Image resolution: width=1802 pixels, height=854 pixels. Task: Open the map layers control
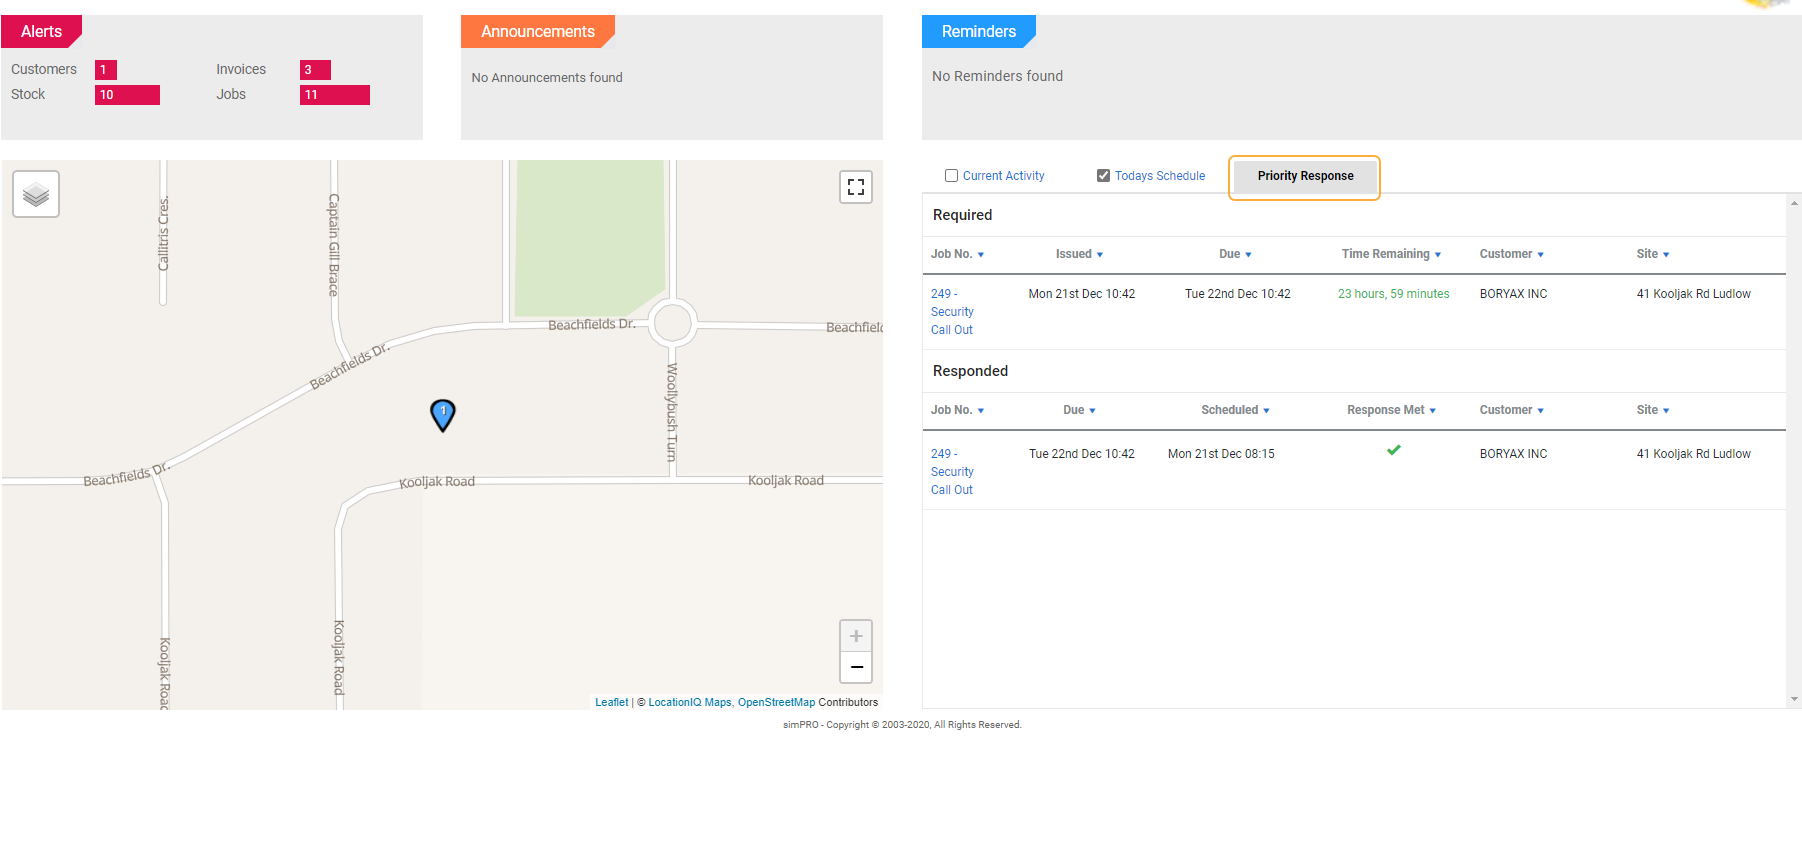pos(36,194)
